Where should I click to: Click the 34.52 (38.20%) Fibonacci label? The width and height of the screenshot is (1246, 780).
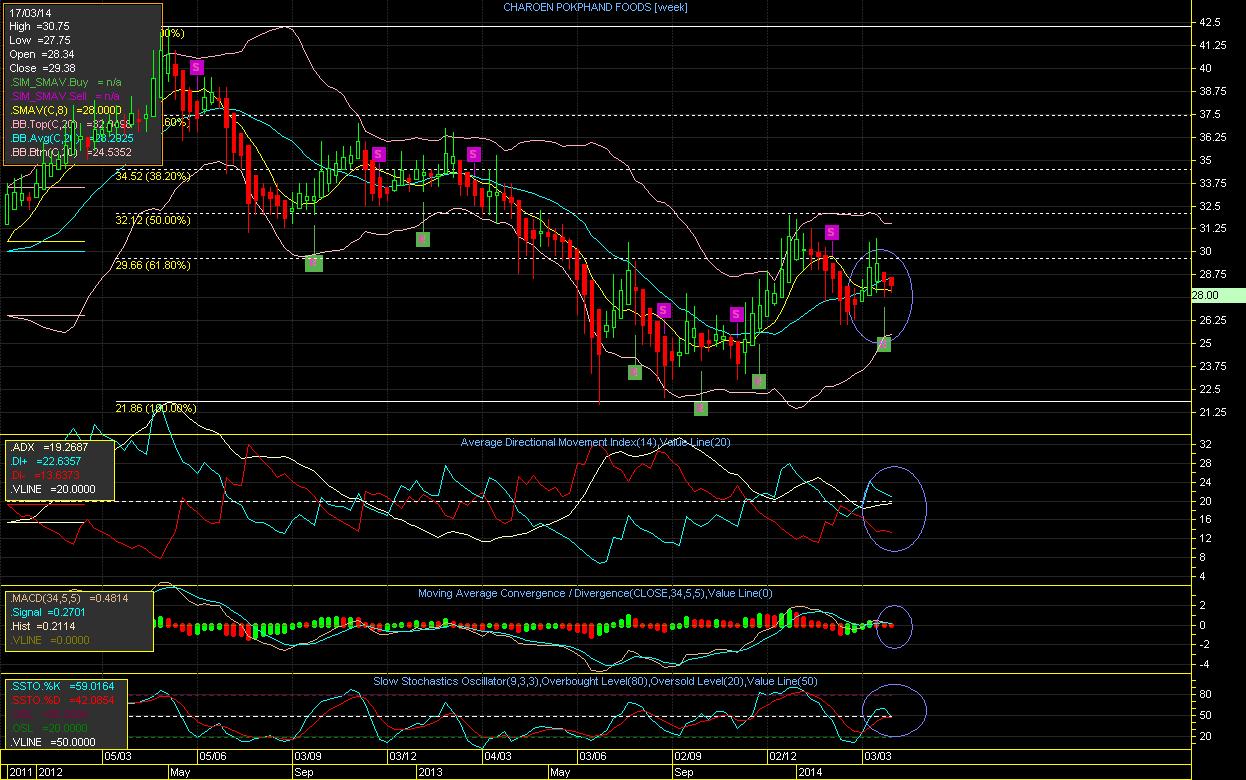pyautogui.click(x=153, y=175)
